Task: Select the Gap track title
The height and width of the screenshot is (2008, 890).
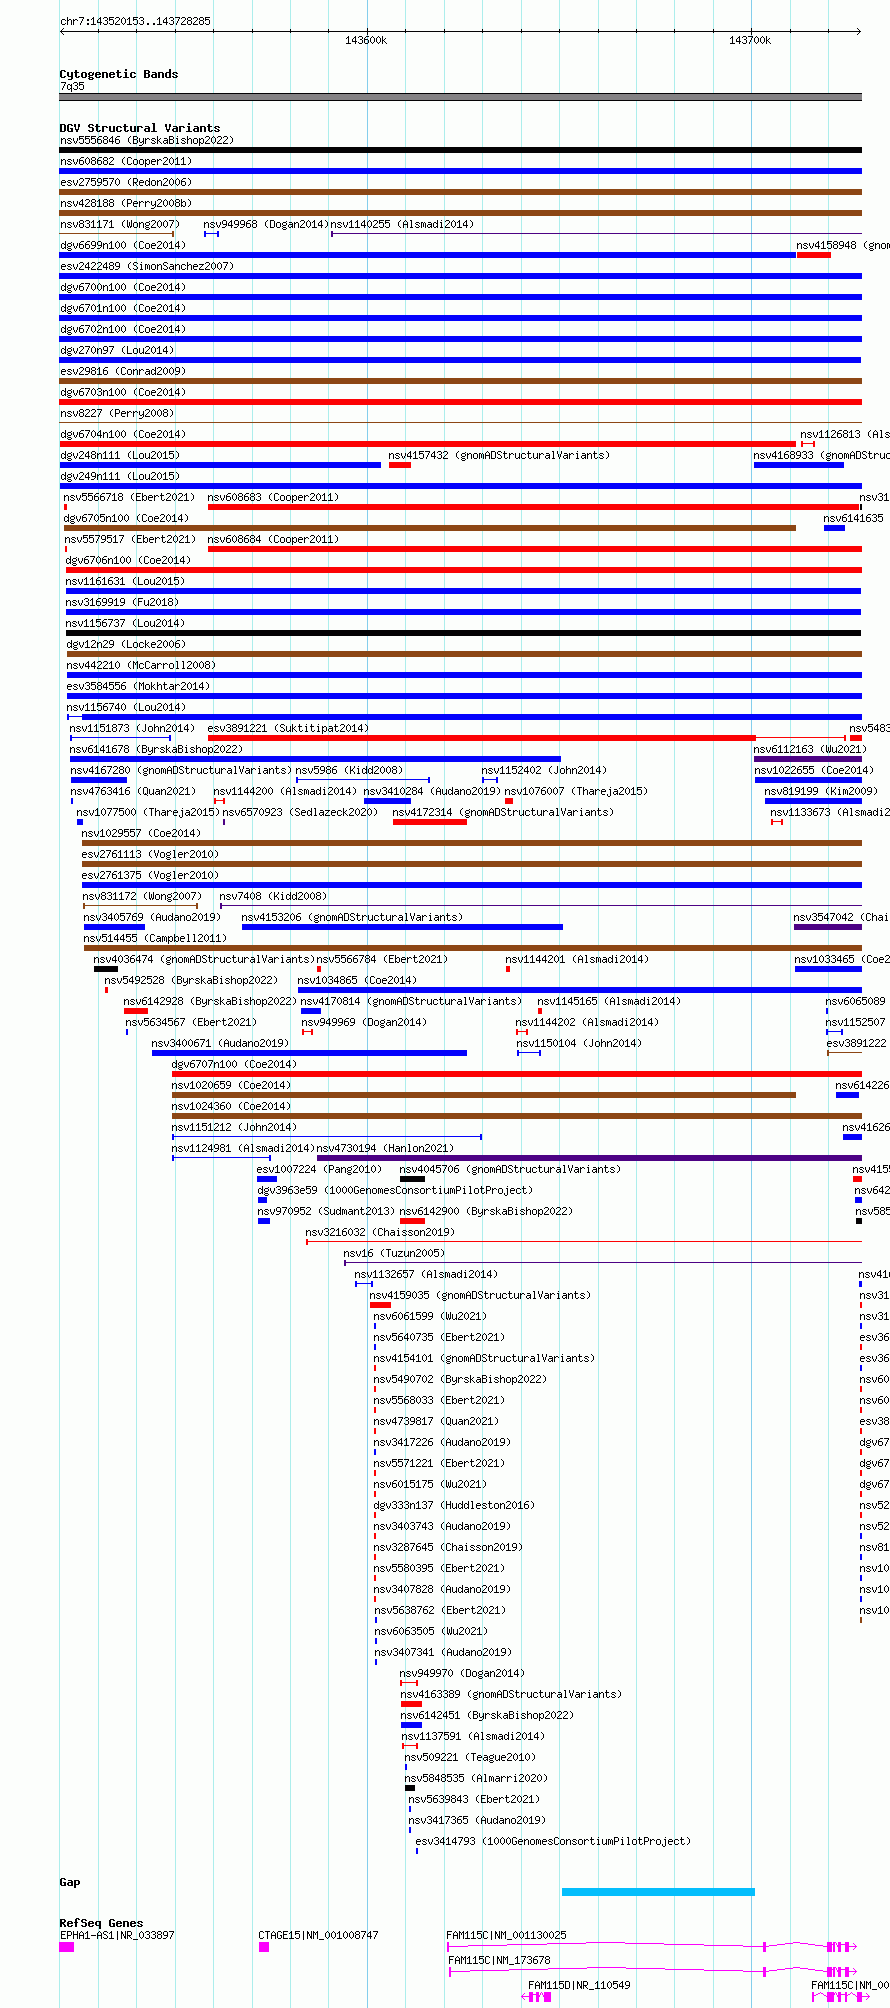Action: pos(70,1882)
